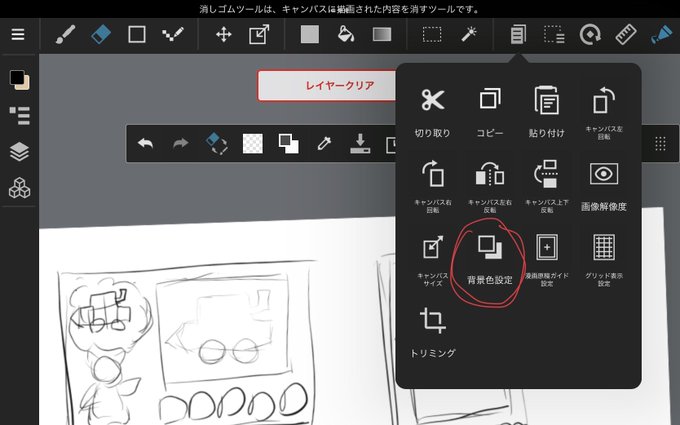The image size is (680, 425).
Task: Choose キャンバス左回転 option
Action: point(604,112)
